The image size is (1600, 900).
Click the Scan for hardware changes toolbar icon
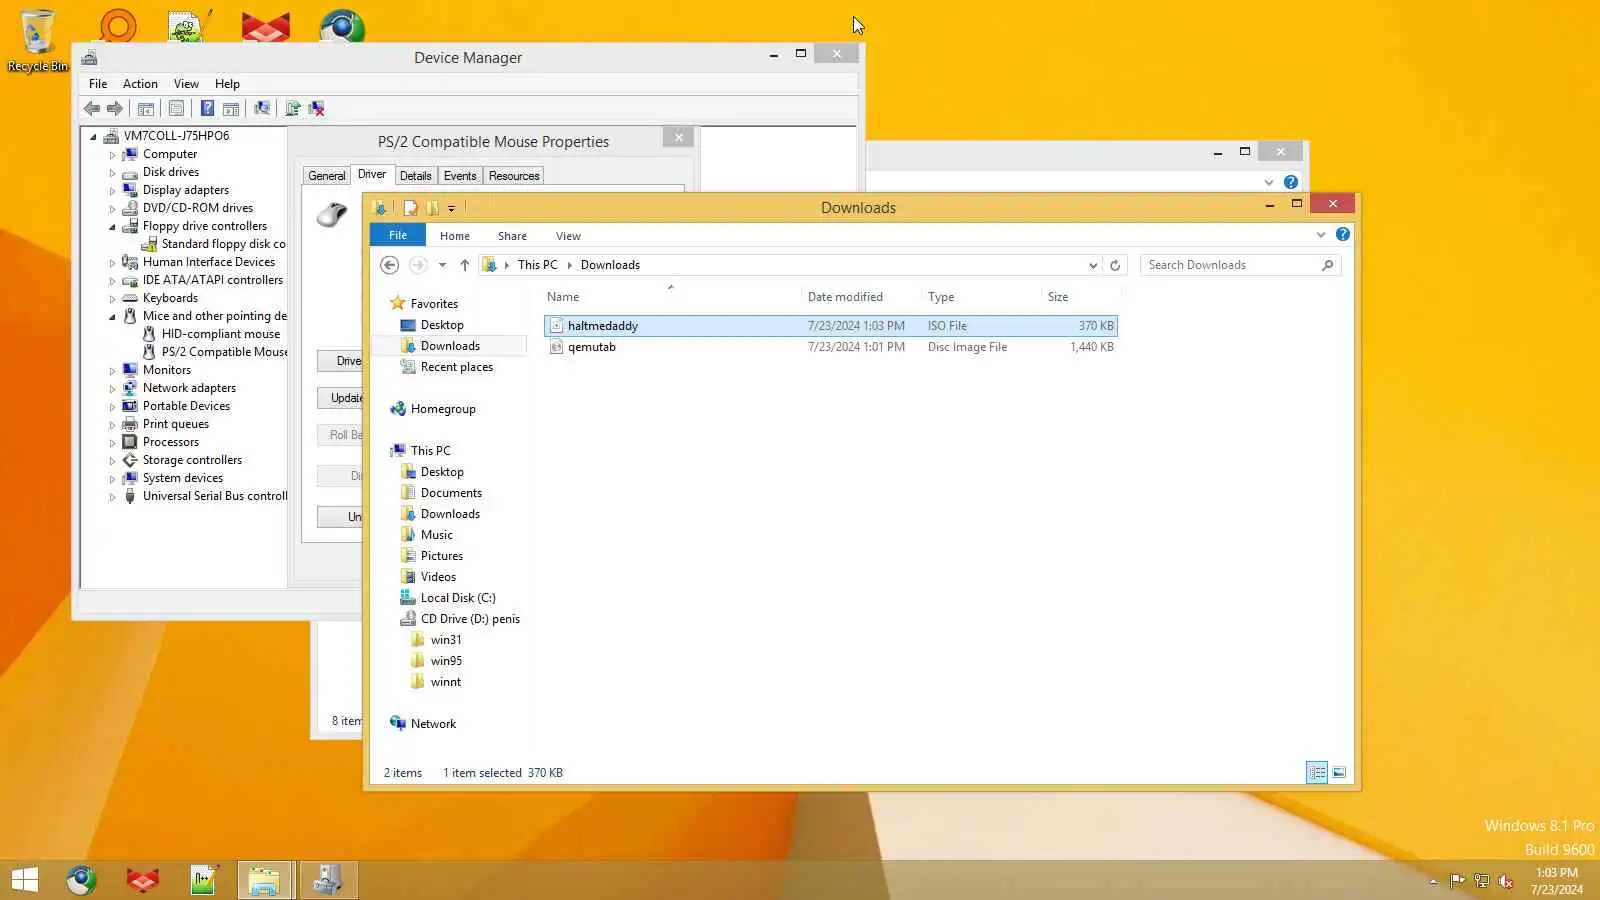[262, 109]
